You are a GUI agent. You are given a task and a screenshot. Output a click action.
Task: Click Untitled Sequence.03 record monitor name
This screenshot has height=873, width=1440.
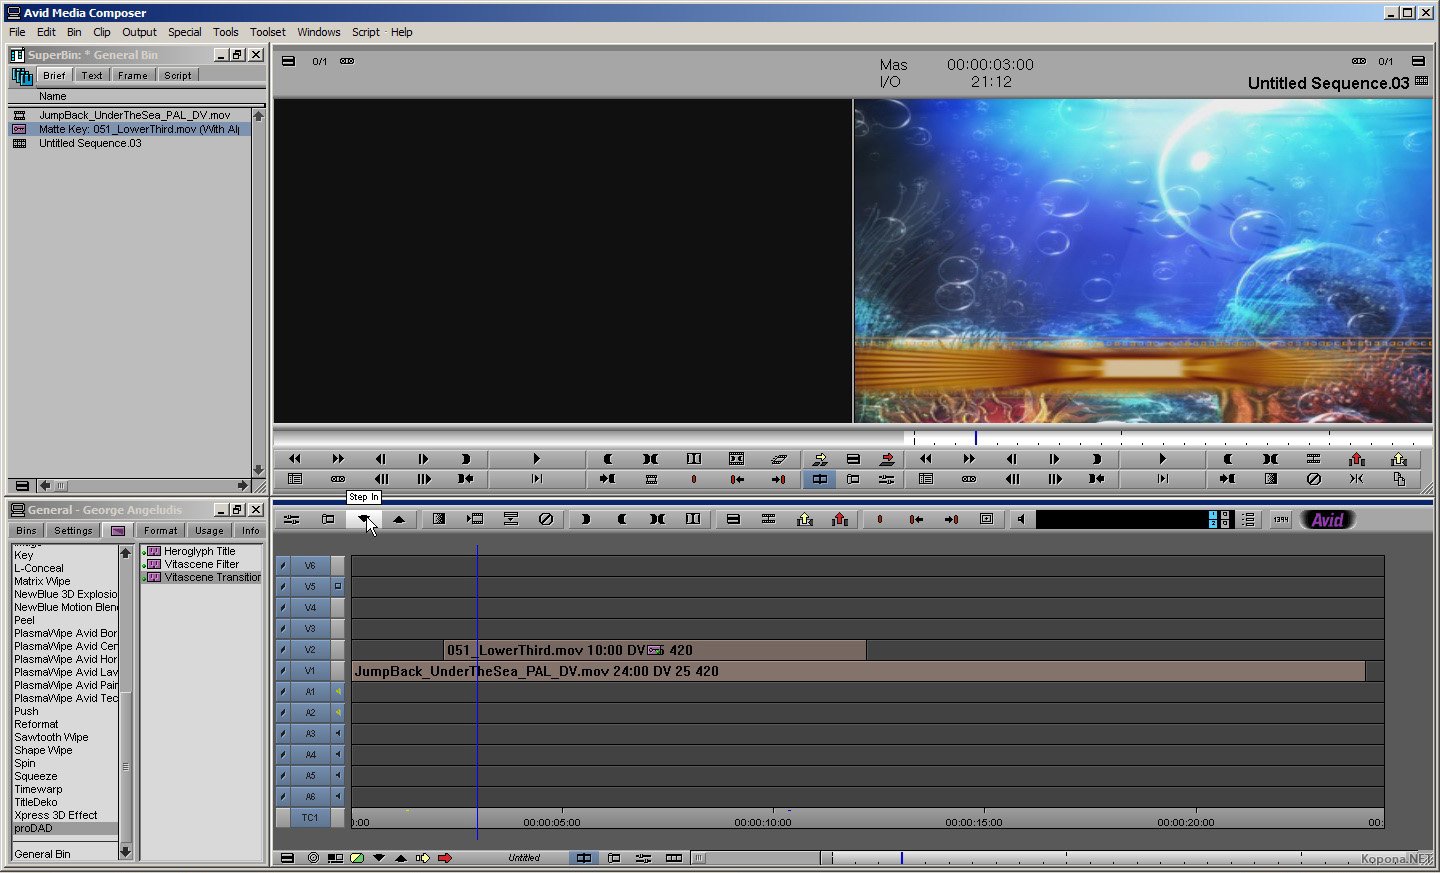pyautogui.click(x=1328, y=83)
